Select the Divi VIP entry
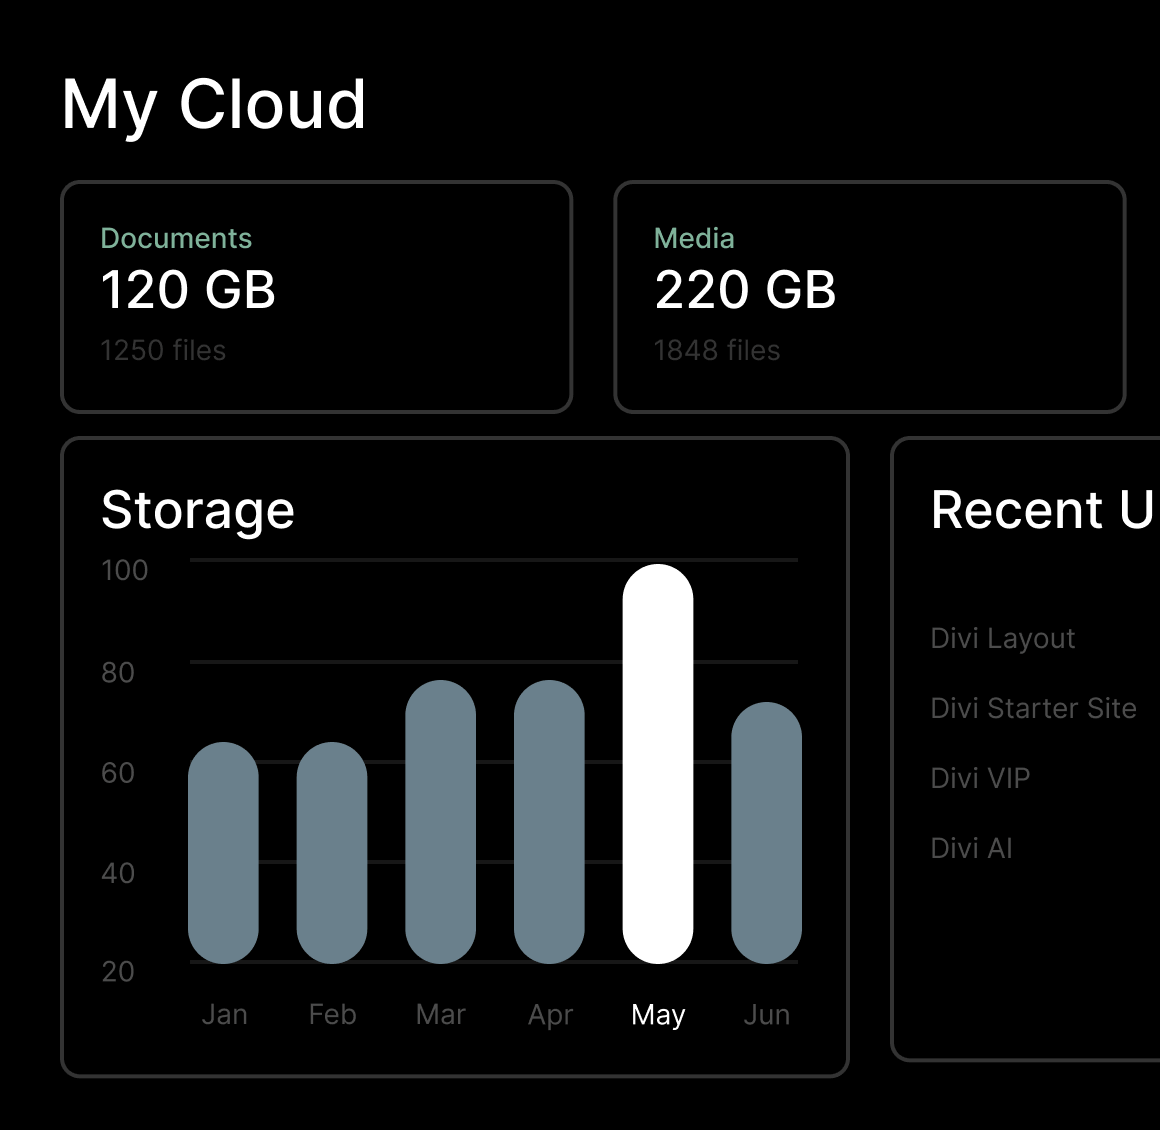 (x=980, y=778)
